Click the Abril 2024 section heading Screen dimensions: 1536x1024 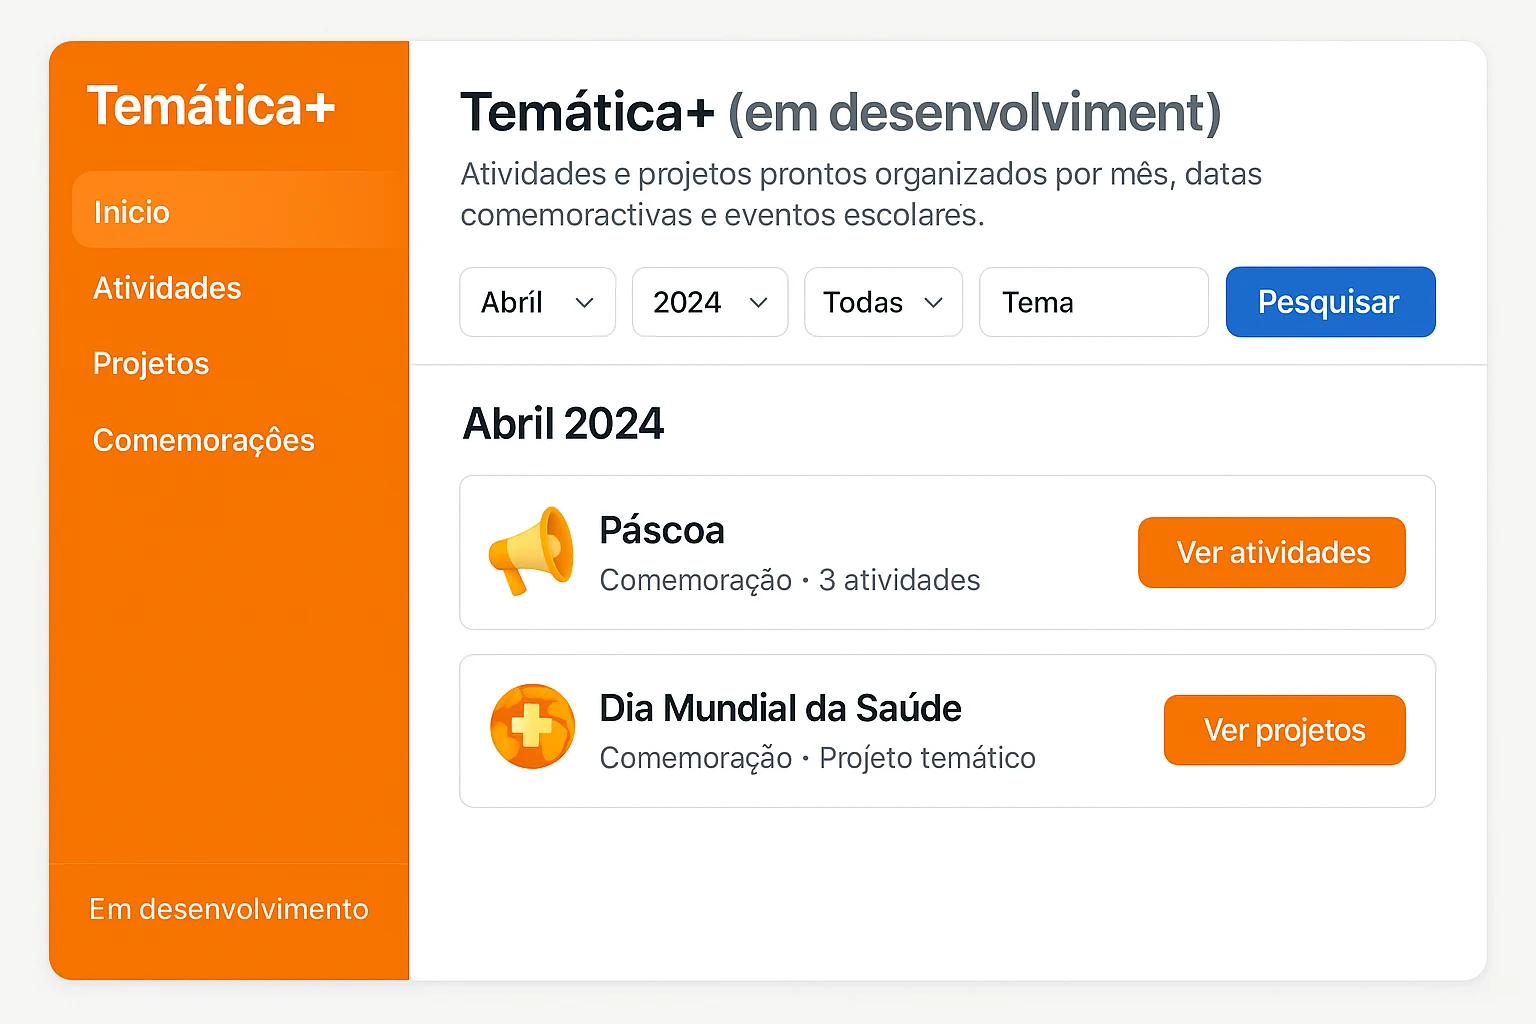(x=563, y=423)
